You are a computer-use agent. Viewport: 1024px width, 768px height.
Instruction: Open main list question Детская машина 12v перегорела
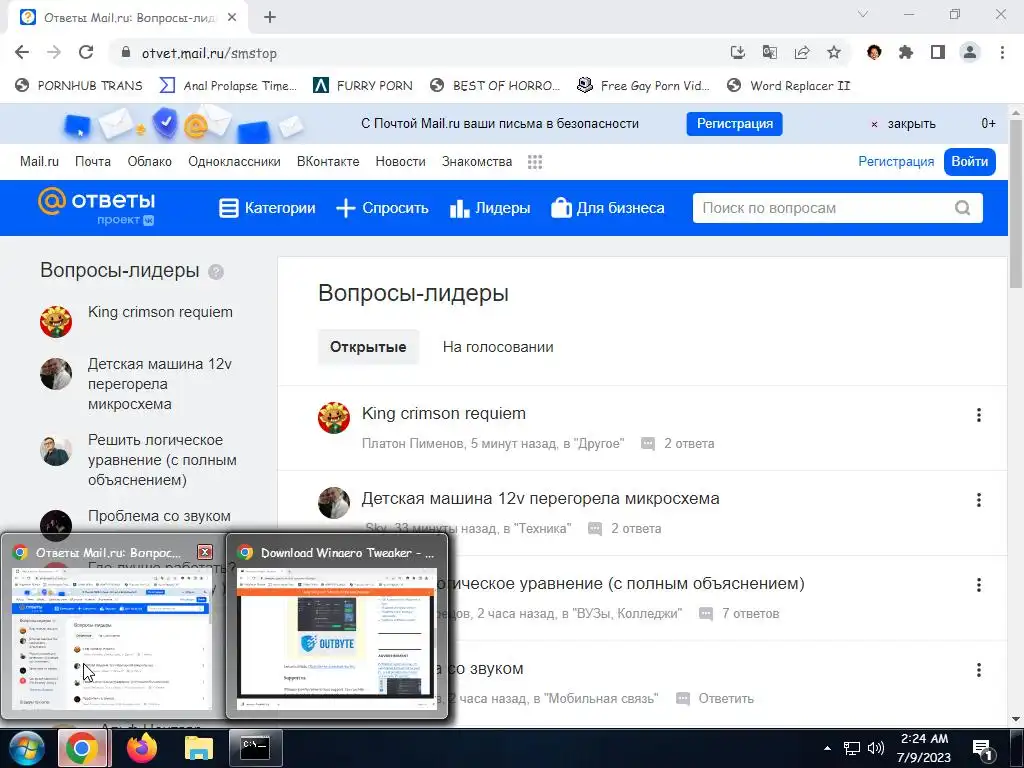(540, 498)
